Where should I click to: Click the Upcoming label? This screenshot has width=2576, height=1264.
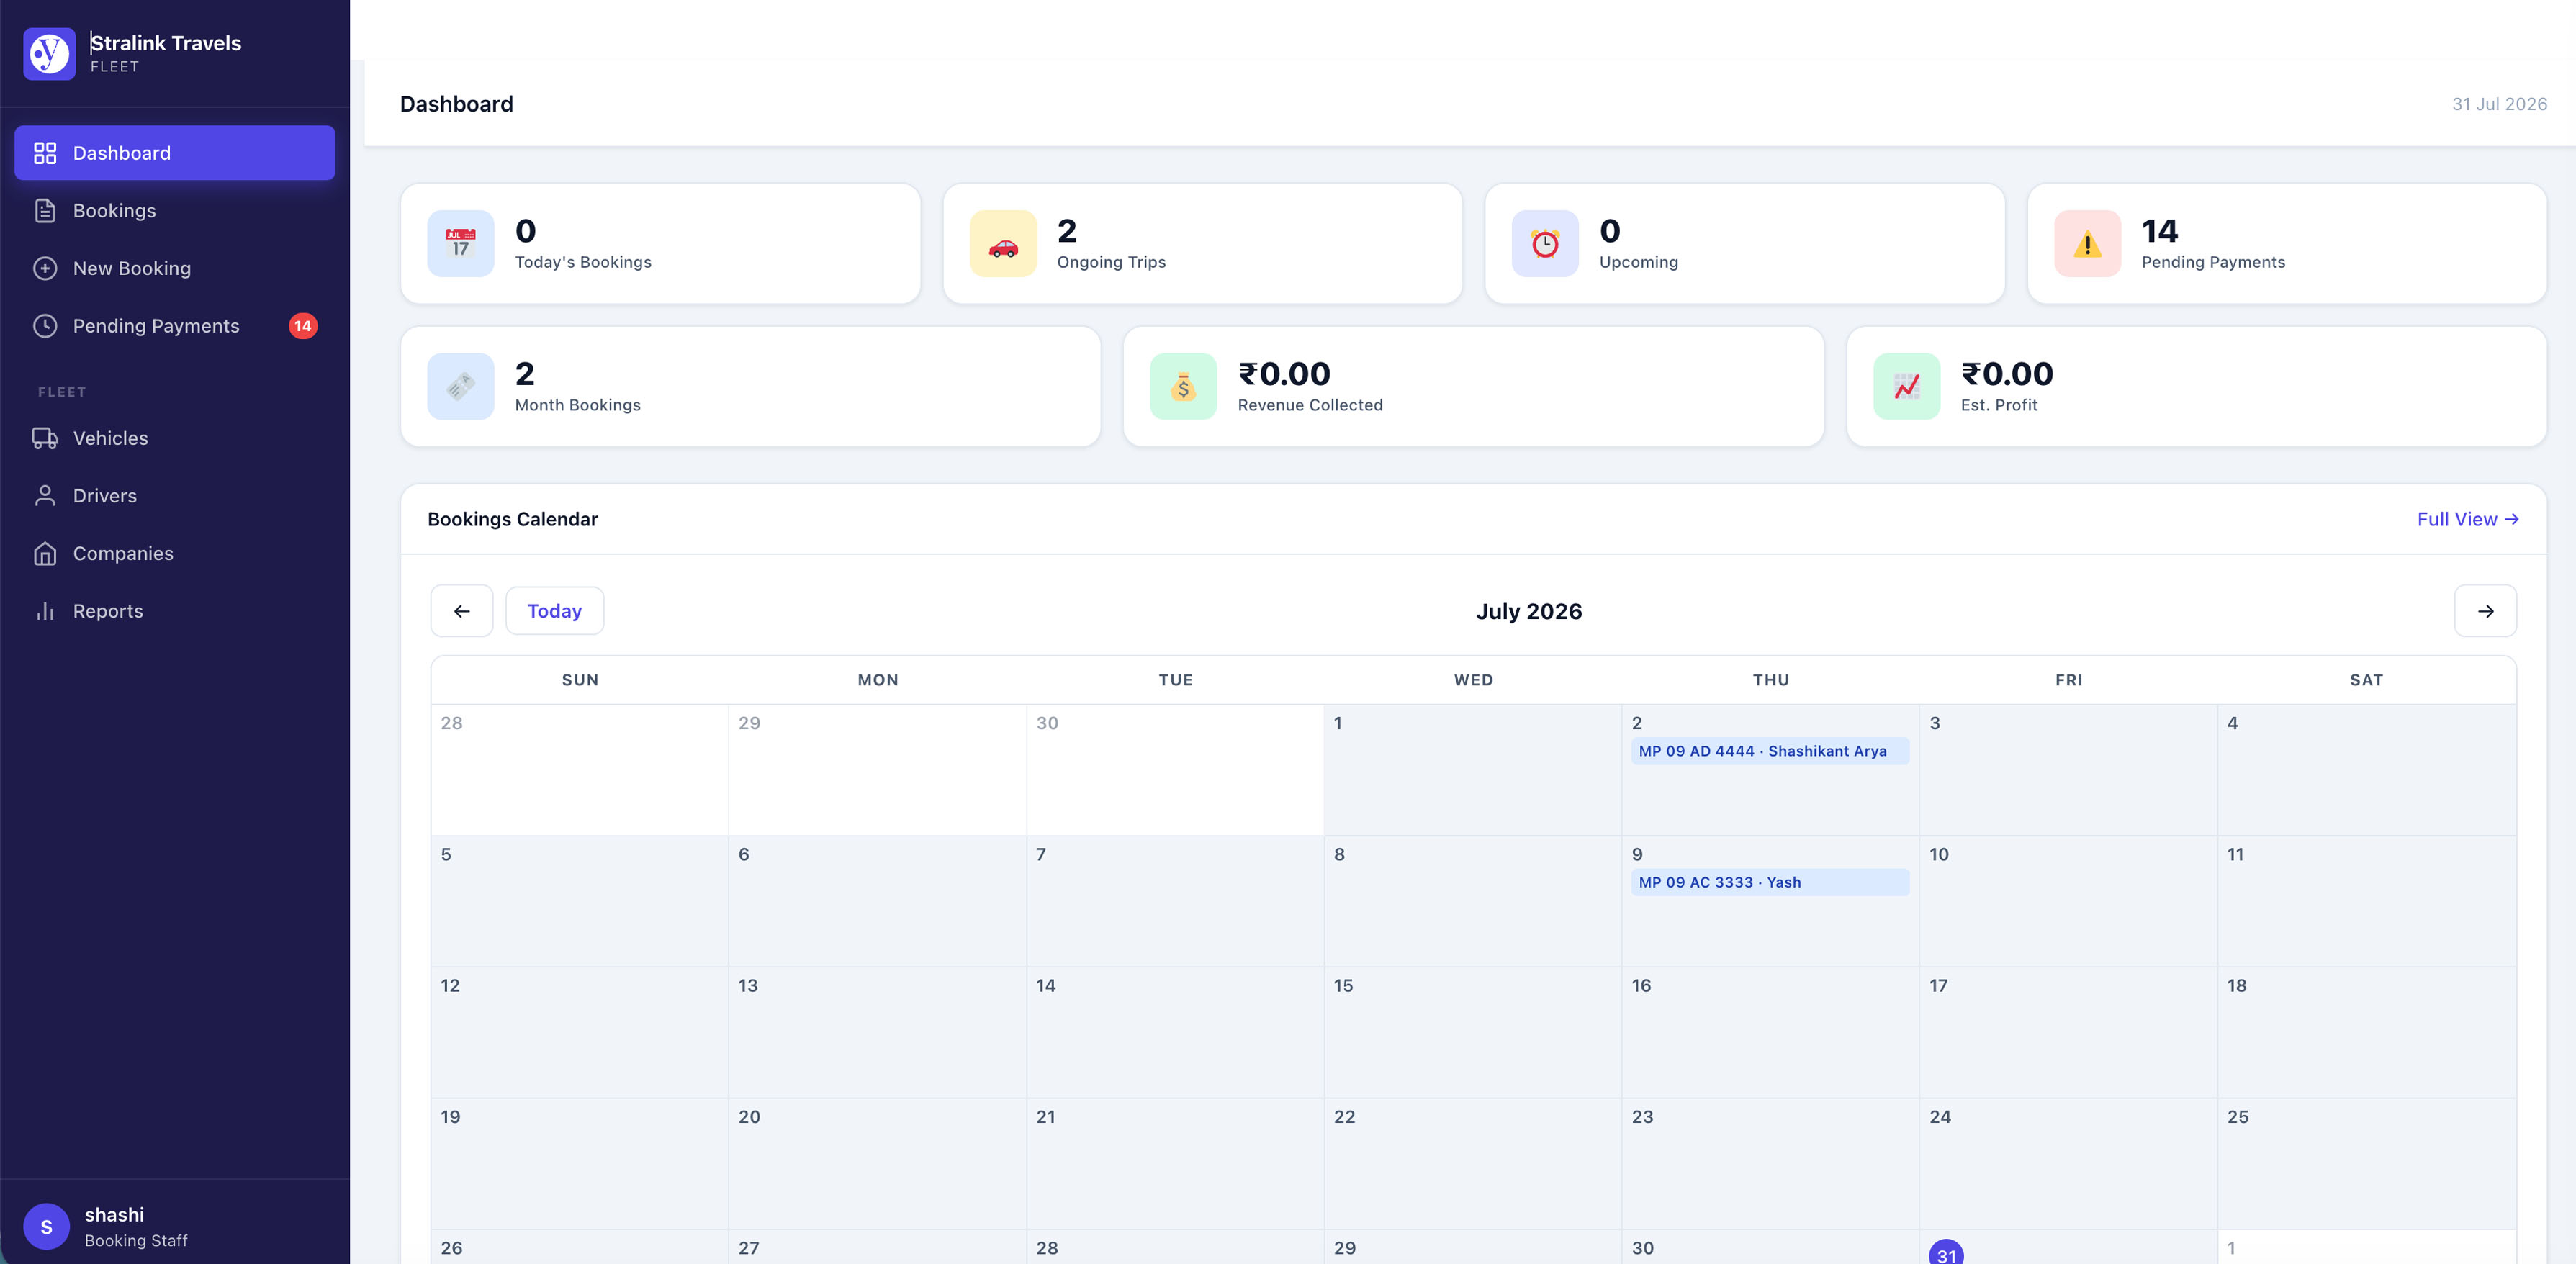[x=1639, y=262]
